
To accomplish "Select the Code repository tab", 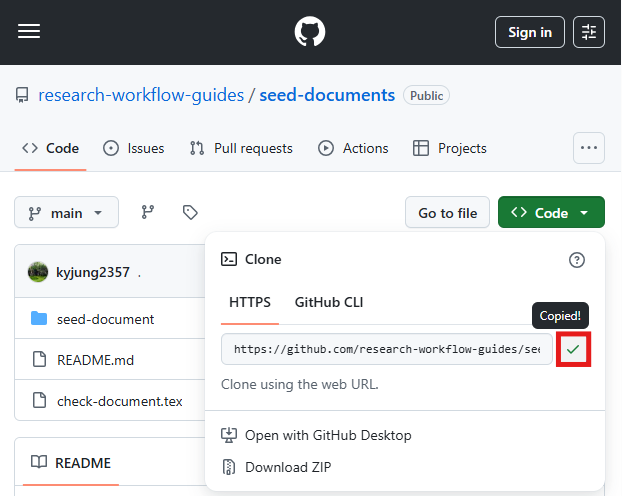I will click(x=50, y=148).
